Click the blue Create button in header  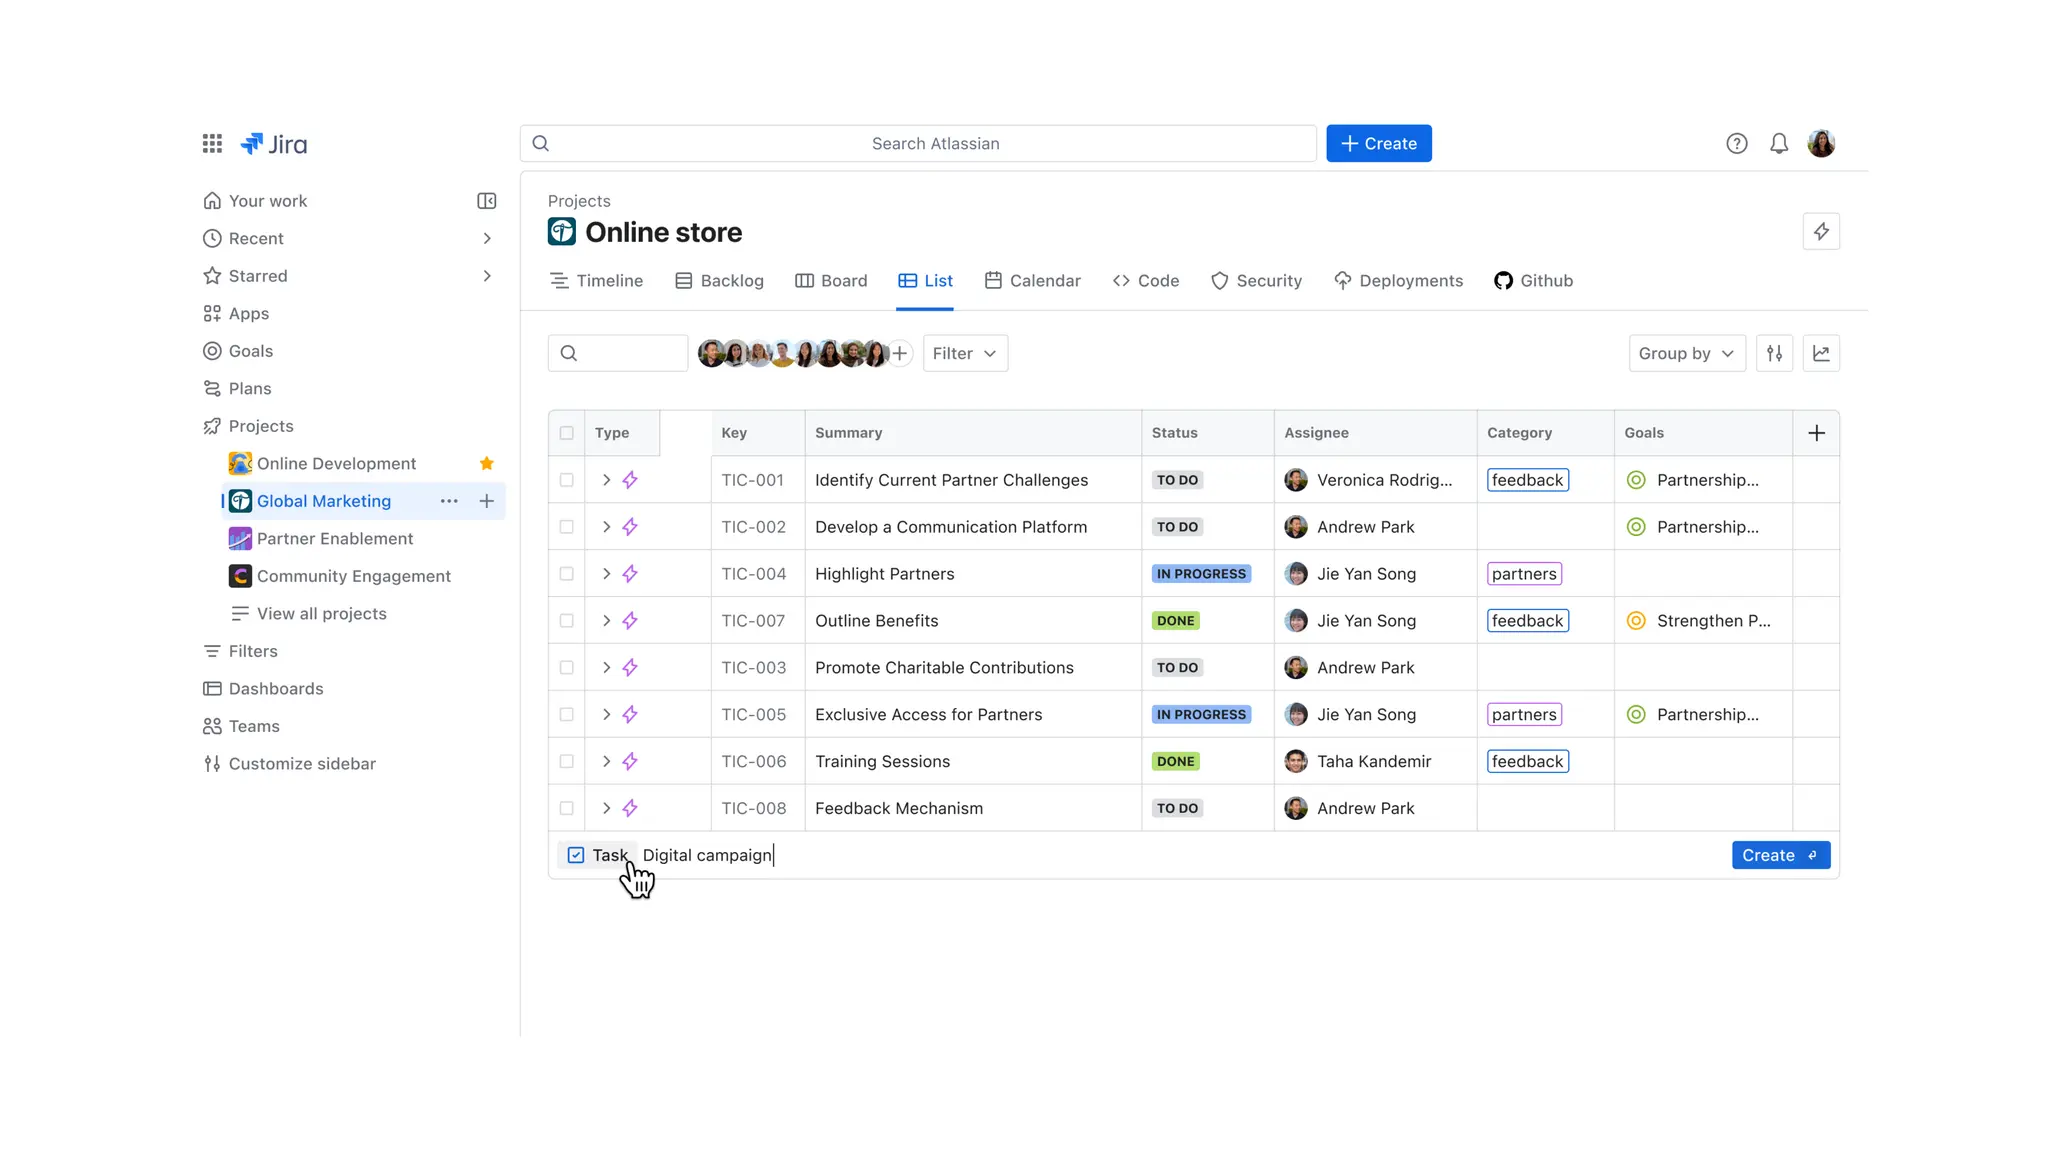(x=1378, y=144)
